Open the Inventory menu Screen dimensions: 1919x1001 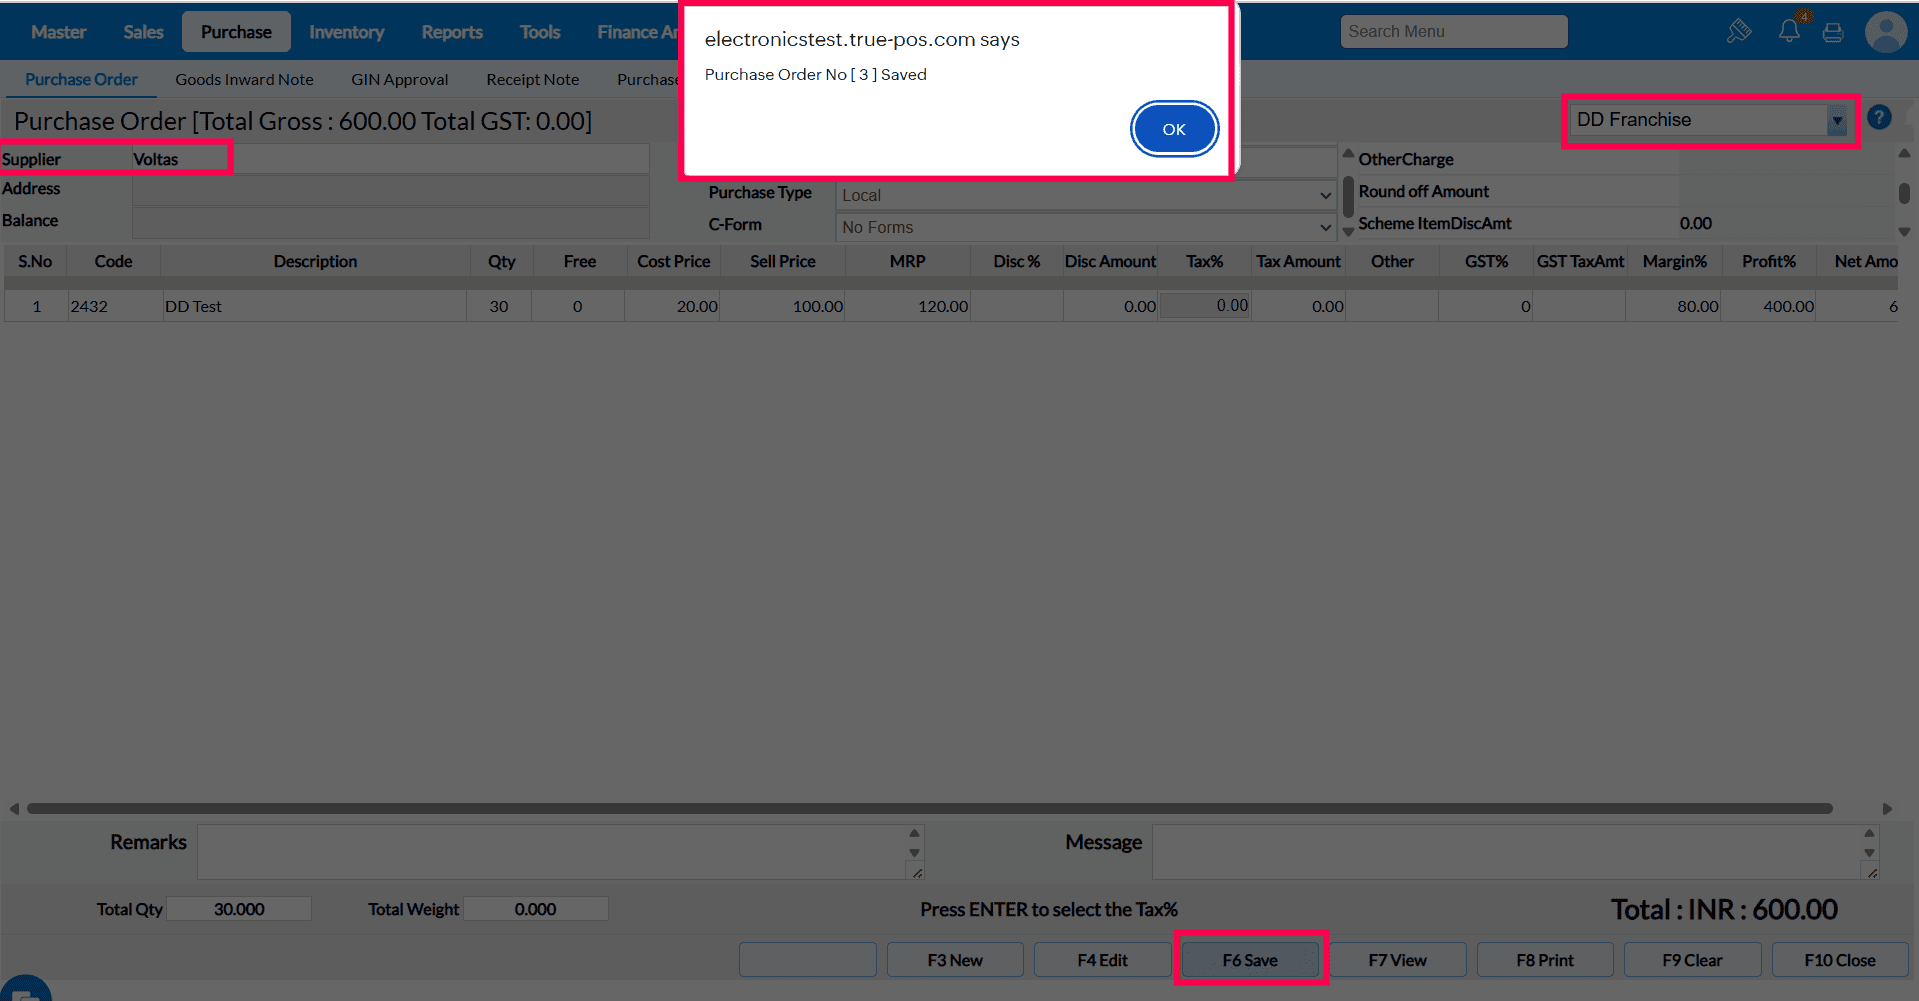pyautogui.click(x=347, y=32)
